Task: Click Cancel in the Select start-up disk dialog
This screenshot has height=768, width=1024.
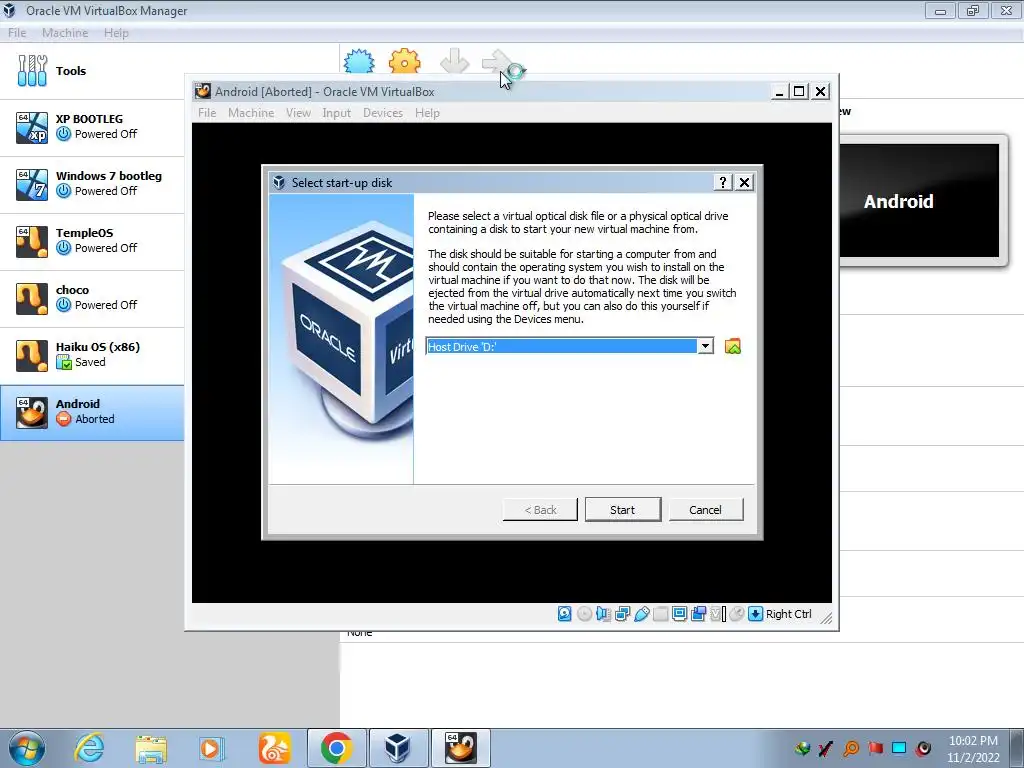Action: click(x=705, y=509)
